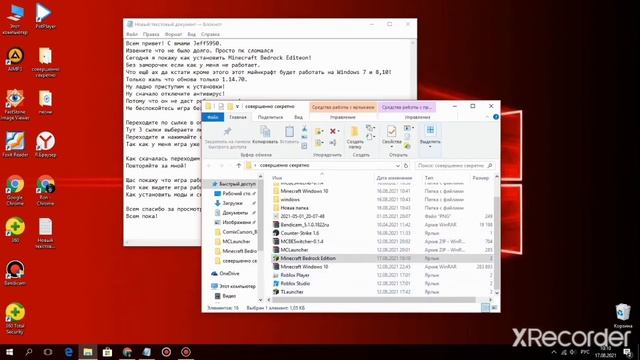Switch to details view icon in status bar

click(485, 308)
